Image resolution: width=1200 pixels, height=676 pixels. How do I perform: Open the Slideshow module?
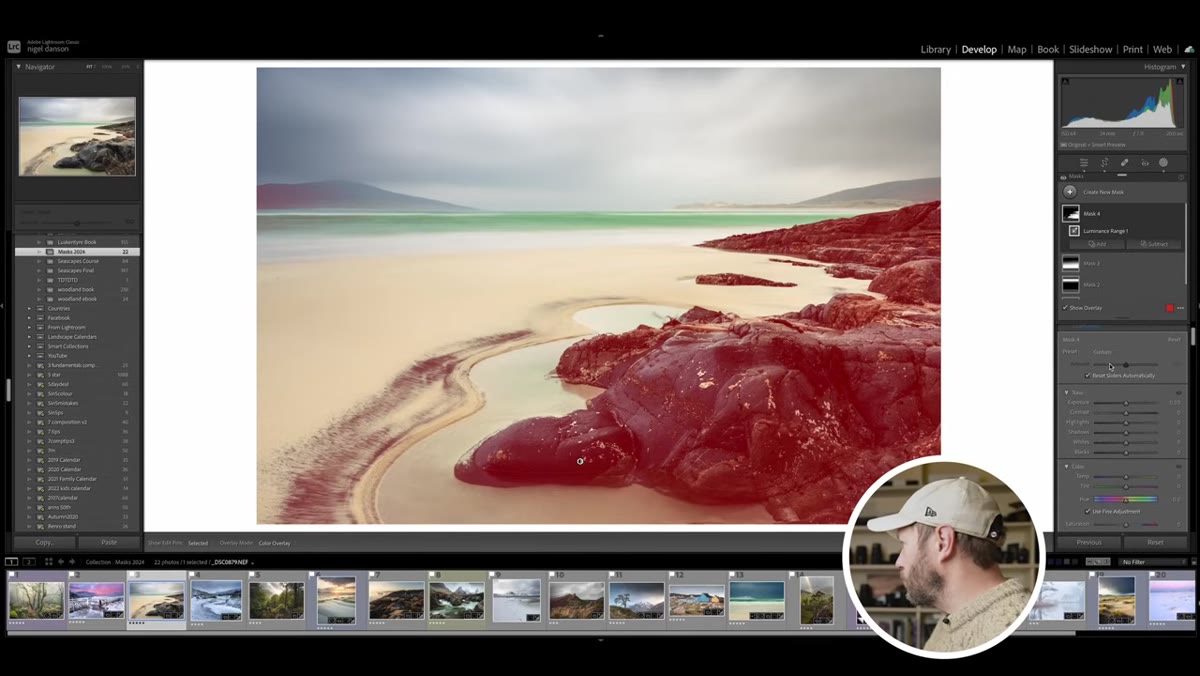pyautogui.click(x=1091, y=49)
